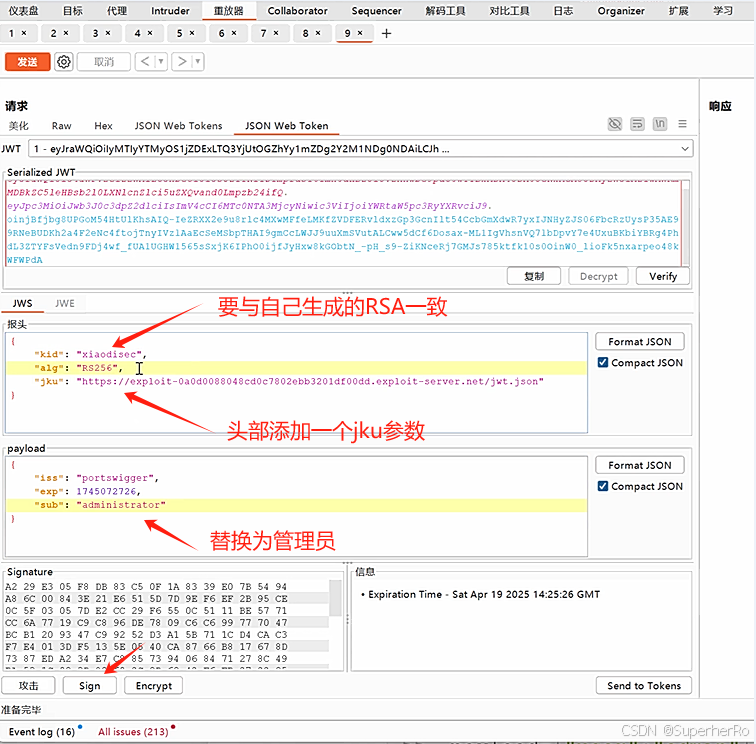The height and width of the screenshot is (744, 756).
Task: Click the 复制 copy button
Action: pos(534,276)
